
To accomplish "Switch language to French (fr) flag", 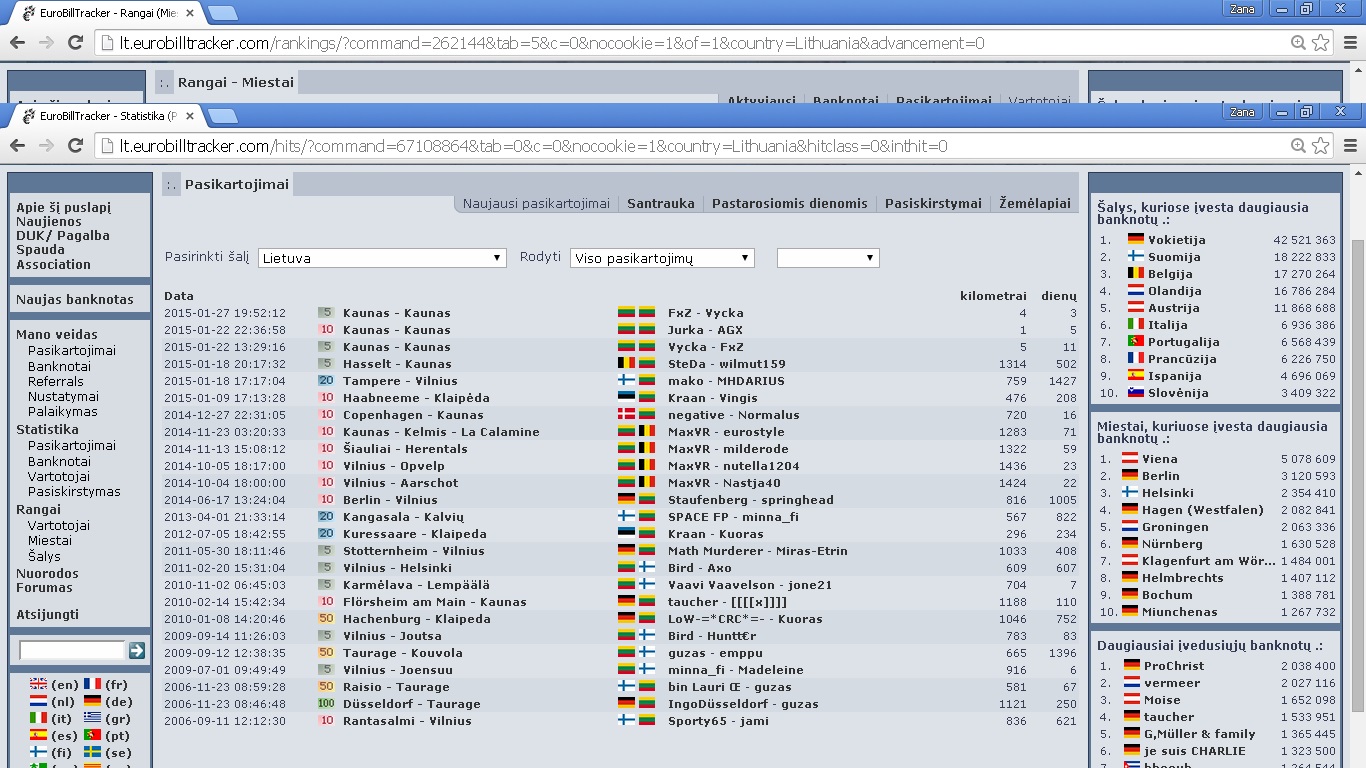I will pos(92,685).
